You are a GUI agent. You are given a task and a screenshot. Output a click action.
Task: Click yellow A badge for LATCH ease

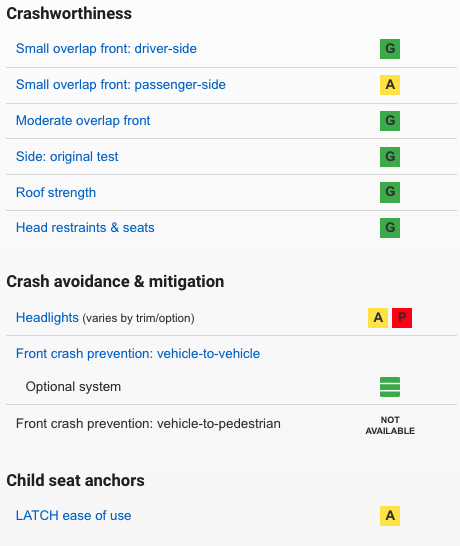[390, 516]
